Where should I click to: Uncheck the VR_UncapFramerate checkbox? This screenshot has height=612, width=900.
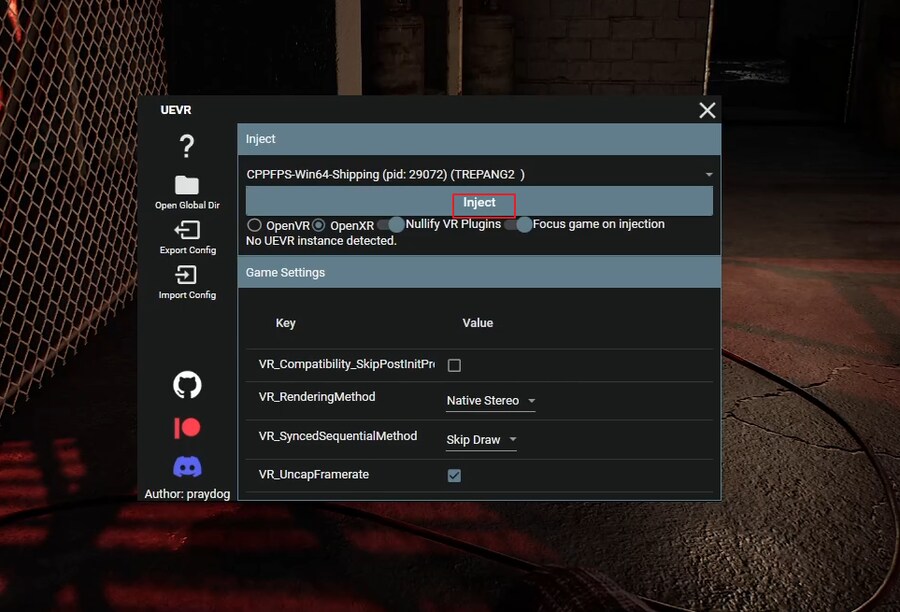click(454, 475)
